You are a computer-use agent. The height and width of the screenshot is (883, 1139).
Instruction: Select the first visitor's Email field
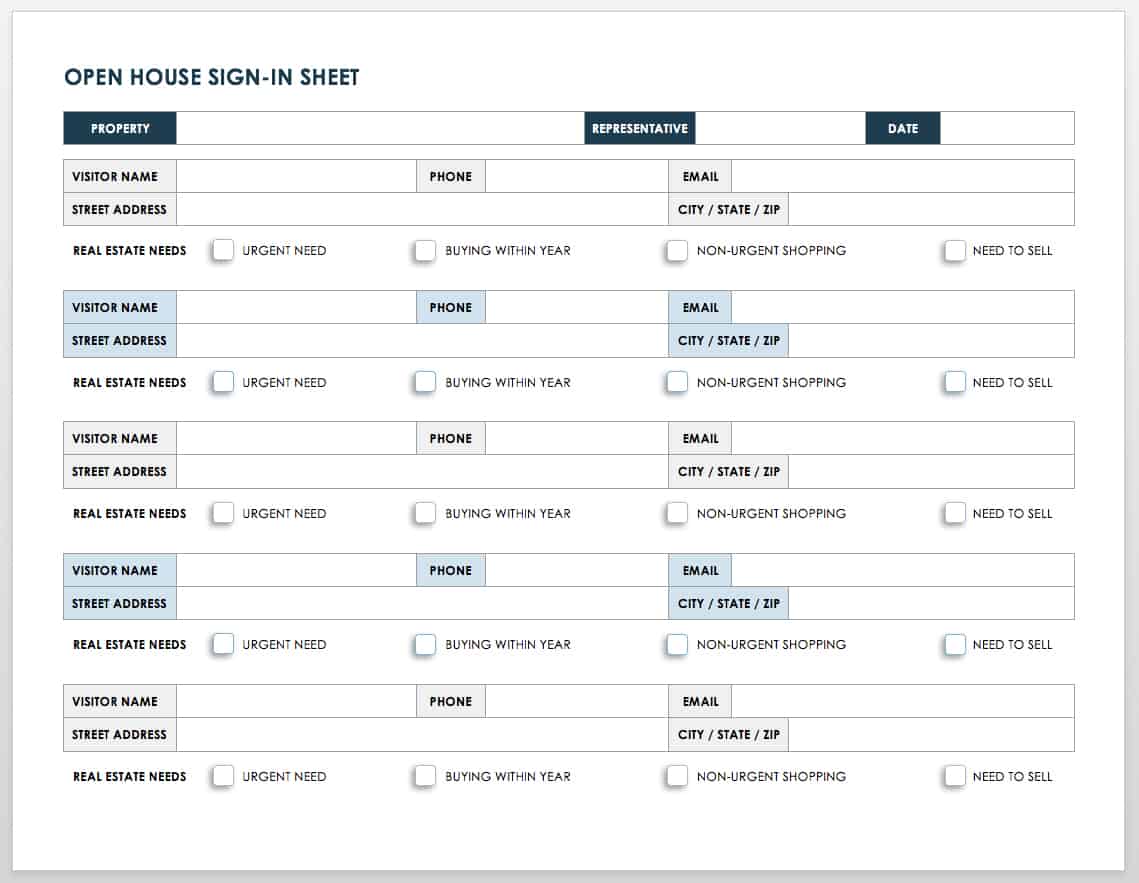(903, 176)
